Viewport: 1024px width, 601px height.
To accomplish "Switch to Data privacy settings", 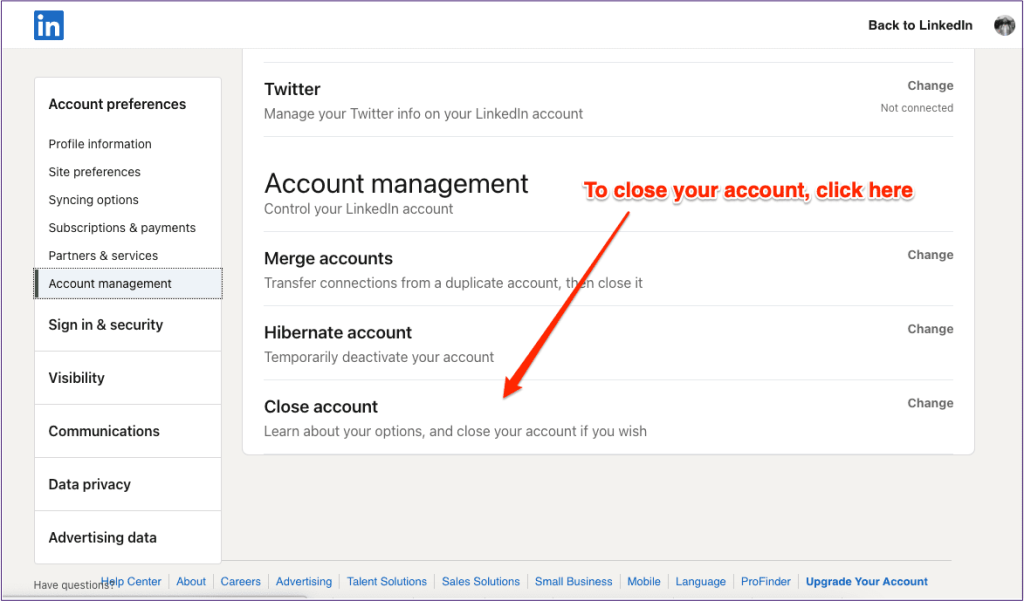I will point(89,485).
